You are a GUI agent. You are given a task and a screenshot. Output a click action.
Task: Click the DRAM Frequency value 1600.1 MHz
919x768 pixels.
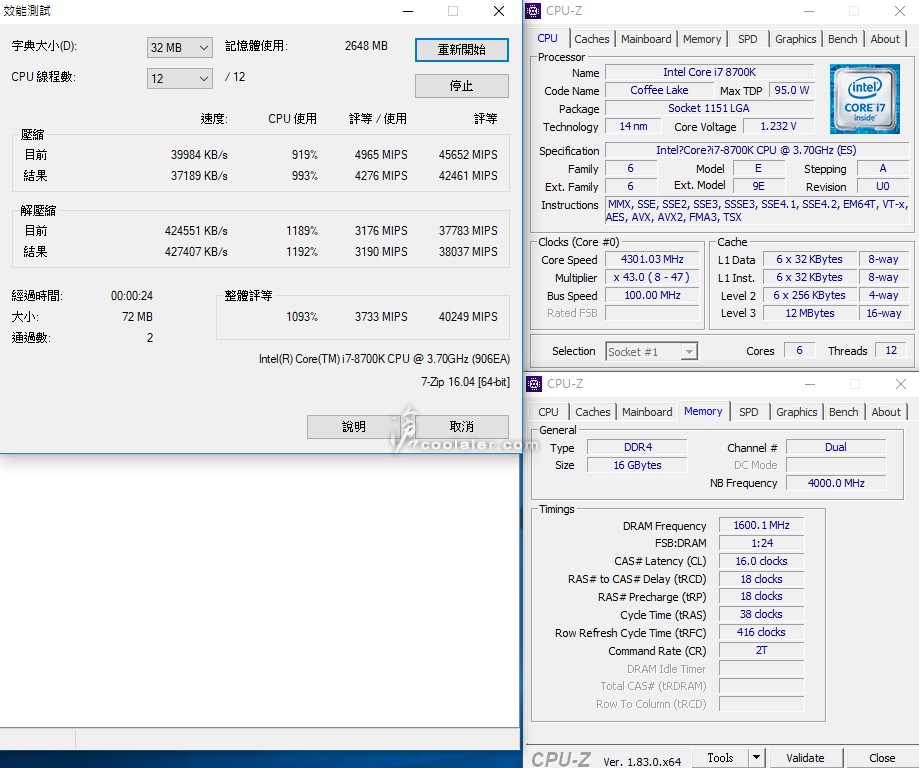[x=761, y=525]
